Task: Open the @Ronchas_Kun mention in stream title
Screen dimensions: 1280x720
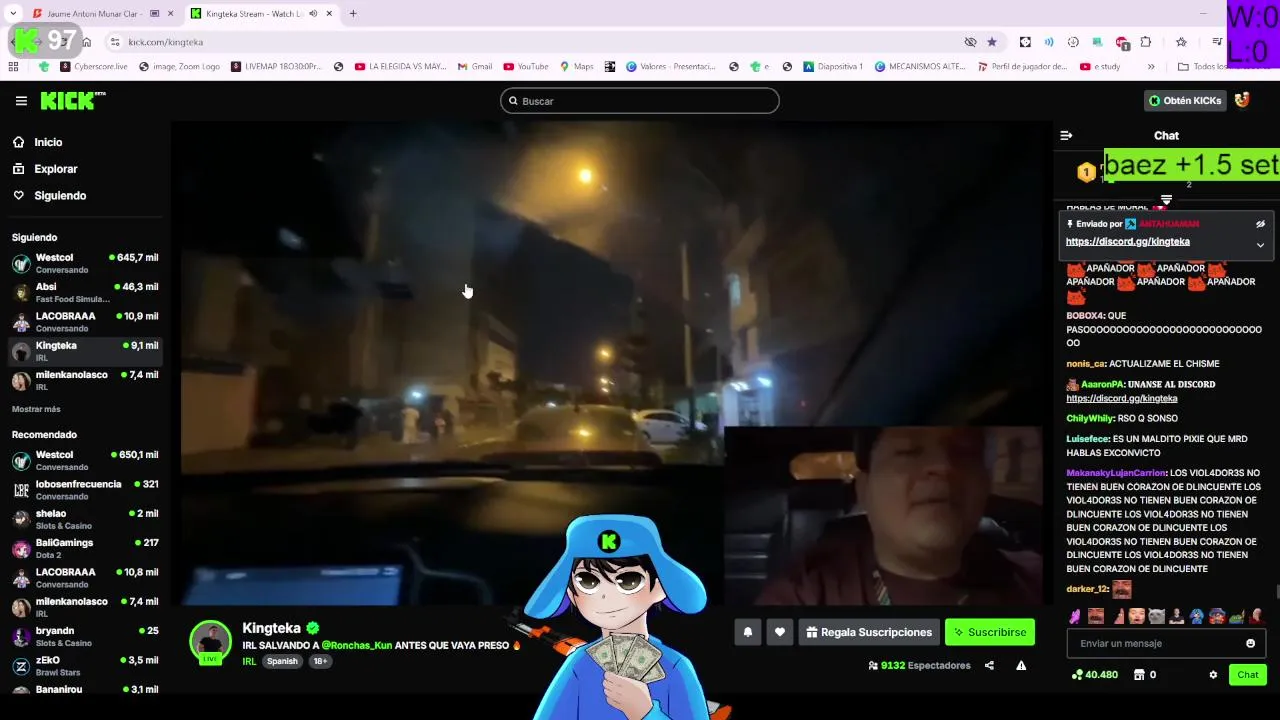Action: pyautogui.click(x=356, y=646)
